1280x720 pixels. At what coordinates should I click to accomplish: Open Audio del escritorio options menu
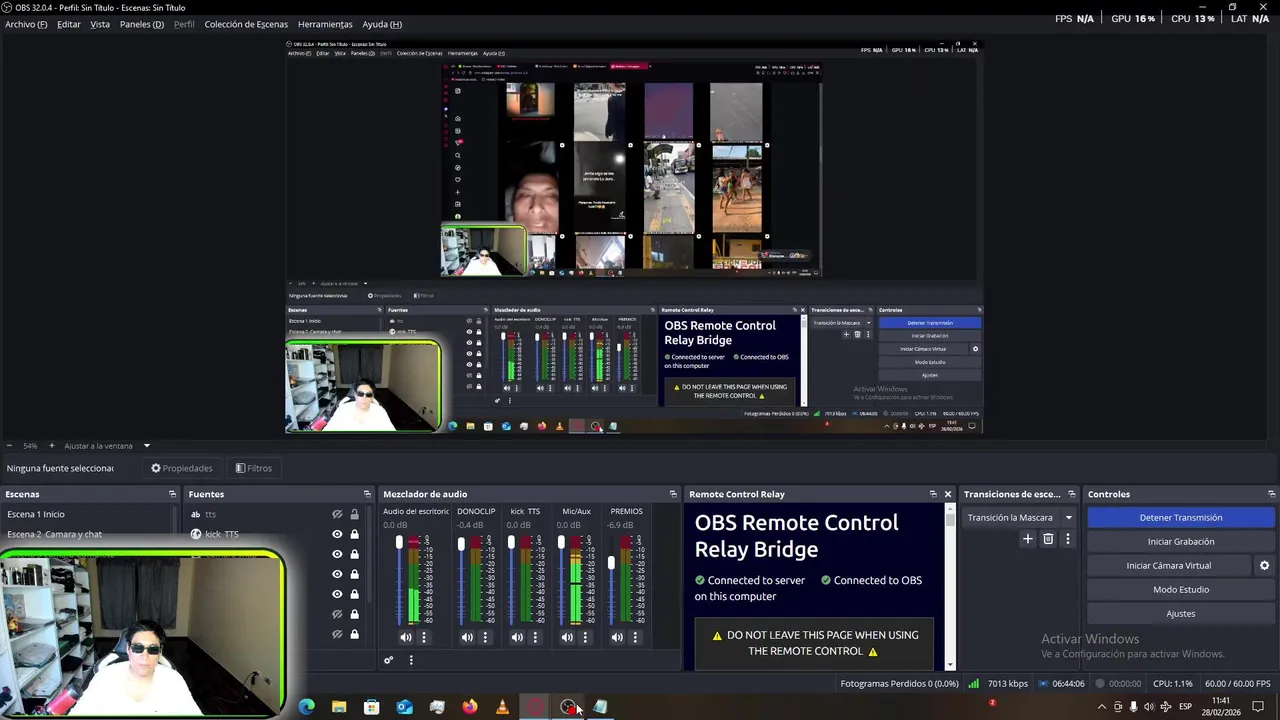tap(424, 637)
